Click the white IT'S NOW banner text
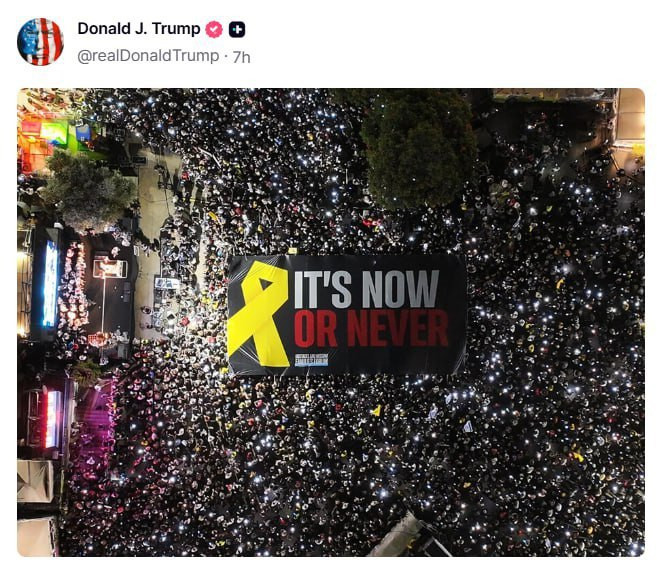Viewport: 657px width, 567px height. coord(367,289)
